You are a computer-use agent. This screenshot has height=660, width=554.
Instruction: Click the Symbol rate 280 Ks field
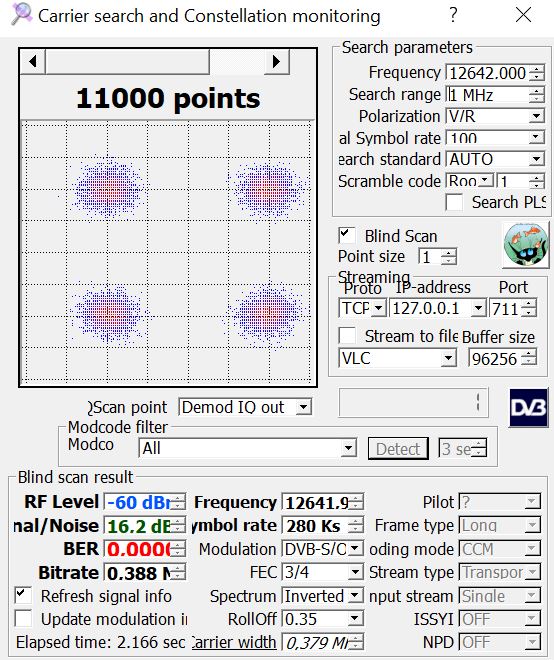tap(316, 526)
